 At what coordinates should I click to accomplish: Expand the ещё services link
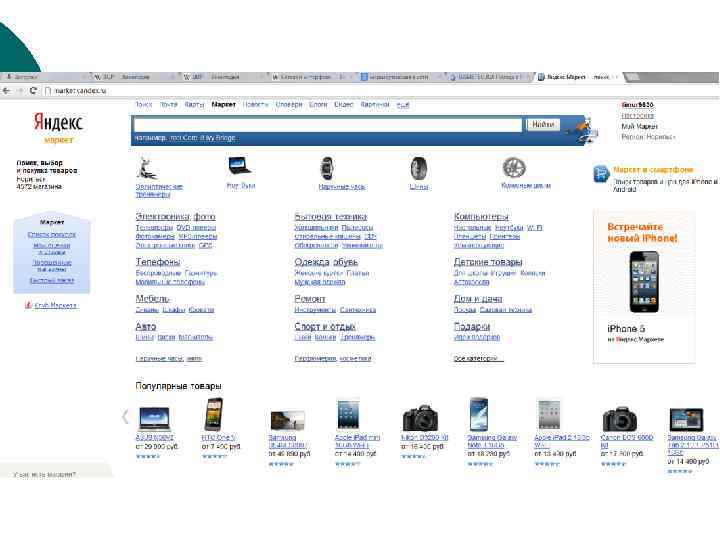(x=403, y=105)
